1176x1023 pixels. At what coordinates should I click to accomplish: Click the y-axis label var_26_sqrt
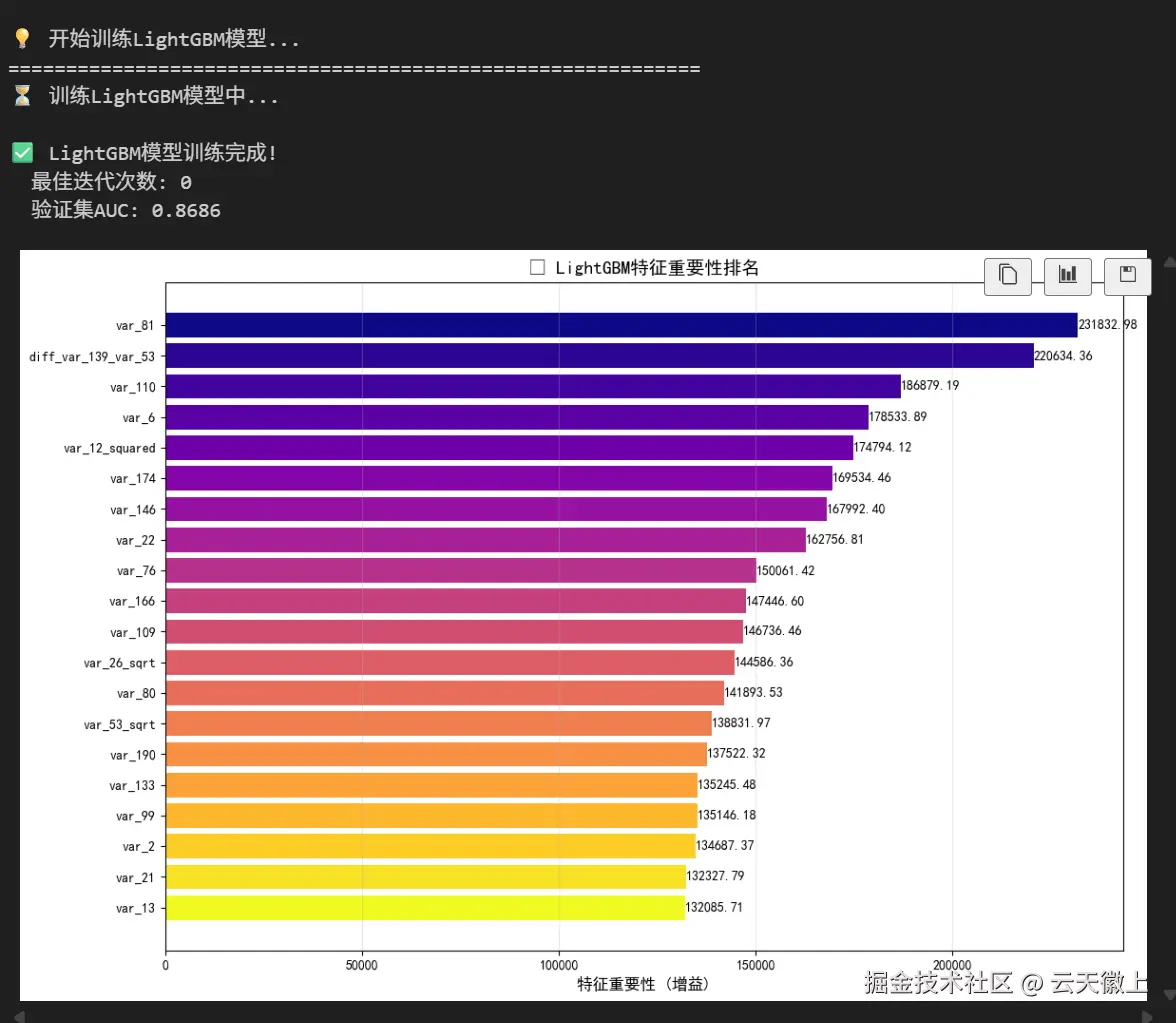[119, 663]
